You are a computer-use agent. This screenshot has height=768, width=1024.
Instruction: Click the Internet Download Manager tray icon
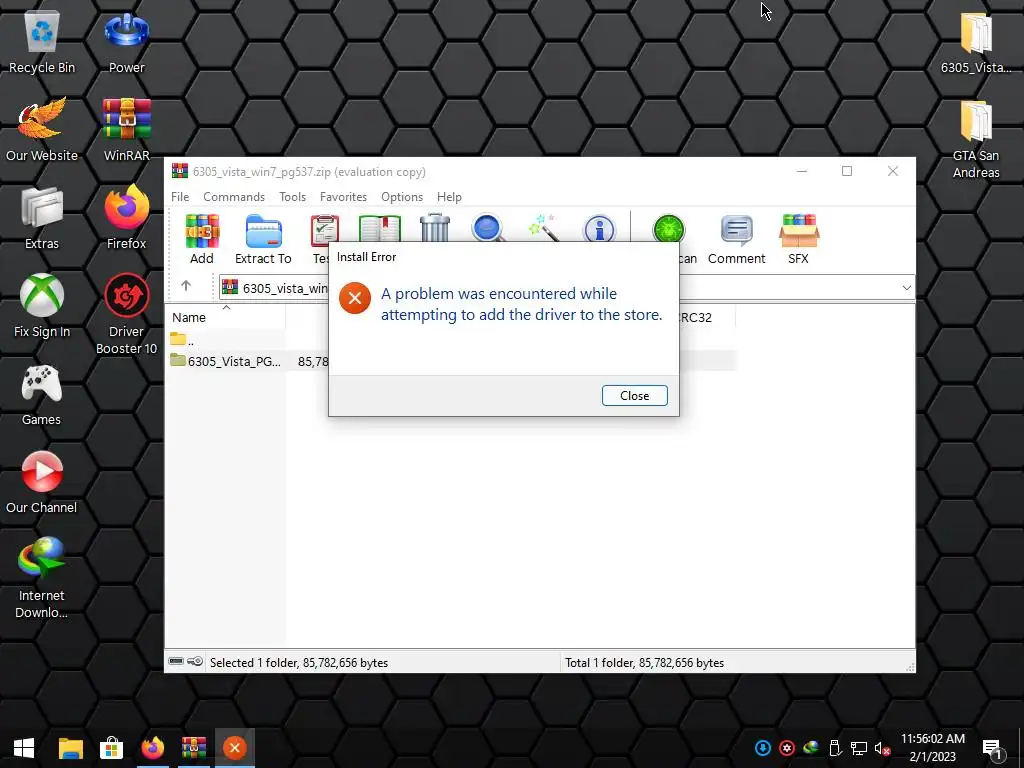(x=811, y=748)
